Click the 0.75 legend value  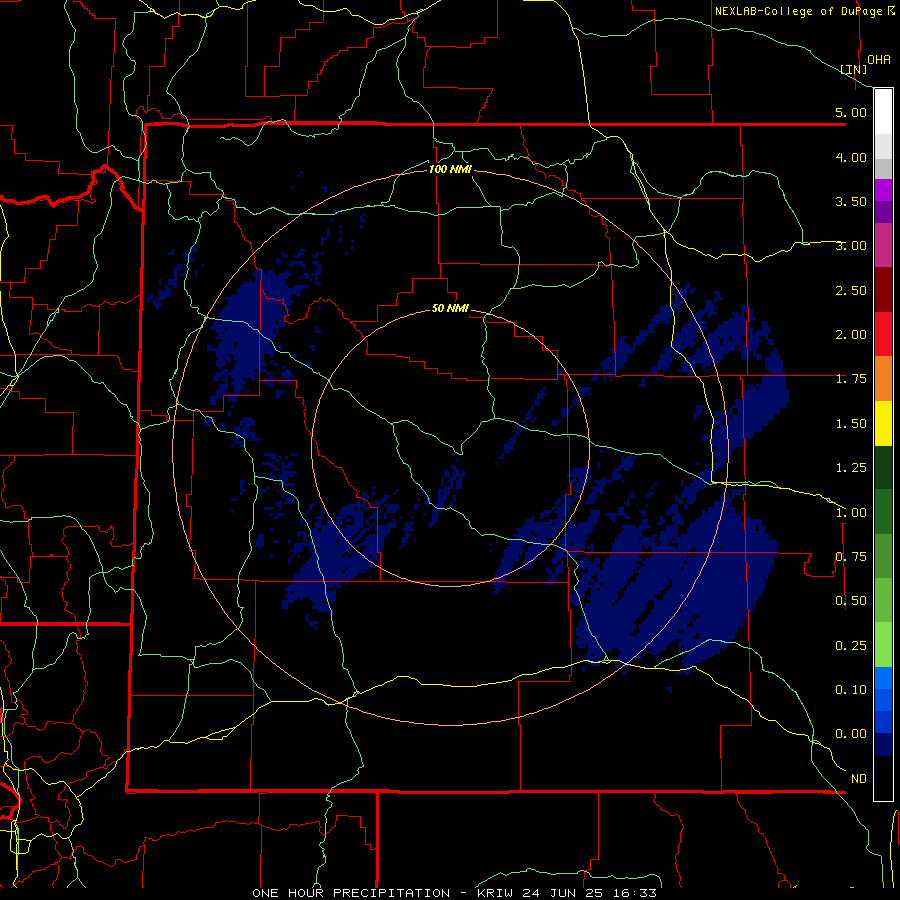coord(851,557)
